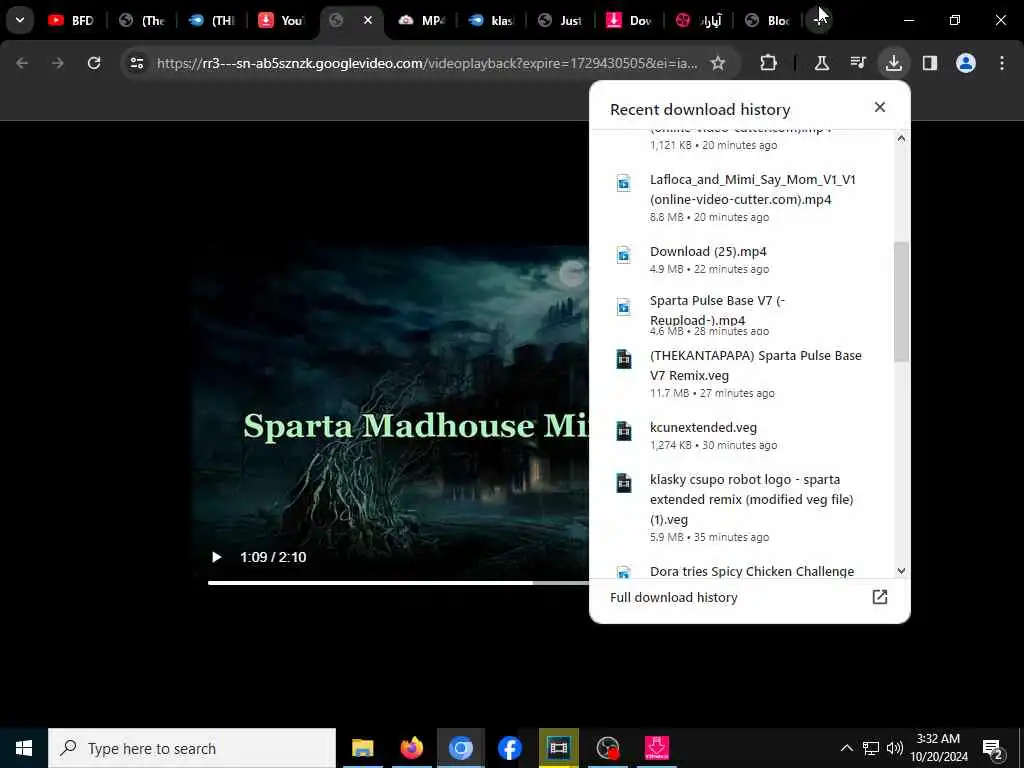Screen dimensions: 1024x768
Task: Open the clock showing 3:32 AM
Action: pos(939,748)
